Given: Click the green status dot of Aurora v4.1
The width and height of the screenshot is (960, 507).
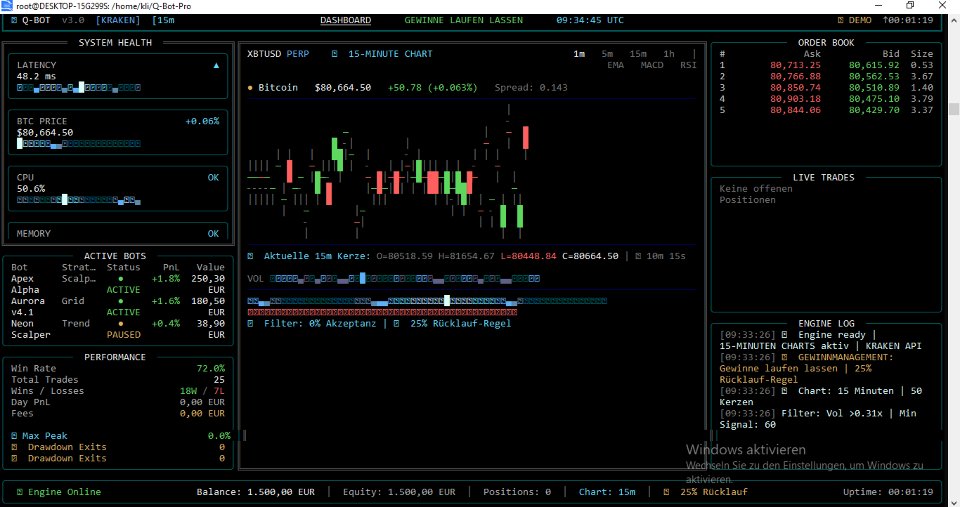Looking at the screenshot, I should (121, 301).
